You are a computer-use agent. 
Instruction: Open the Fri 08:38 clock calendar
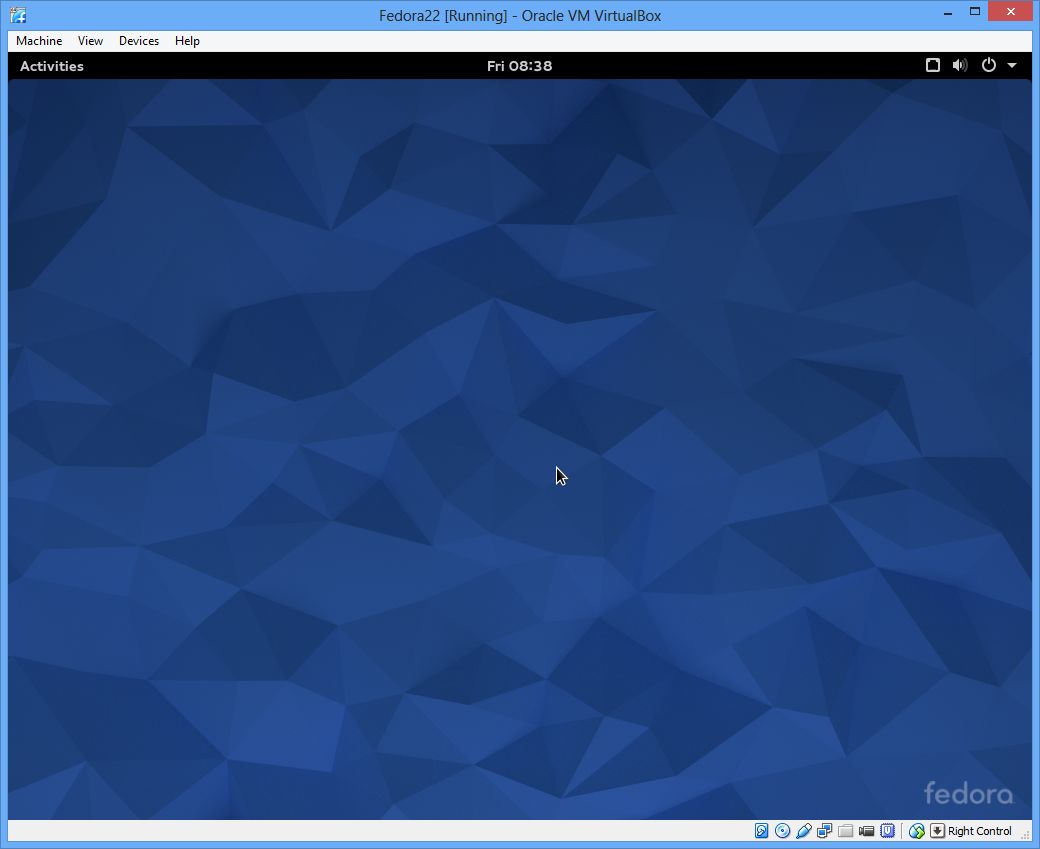click(519, 66)
